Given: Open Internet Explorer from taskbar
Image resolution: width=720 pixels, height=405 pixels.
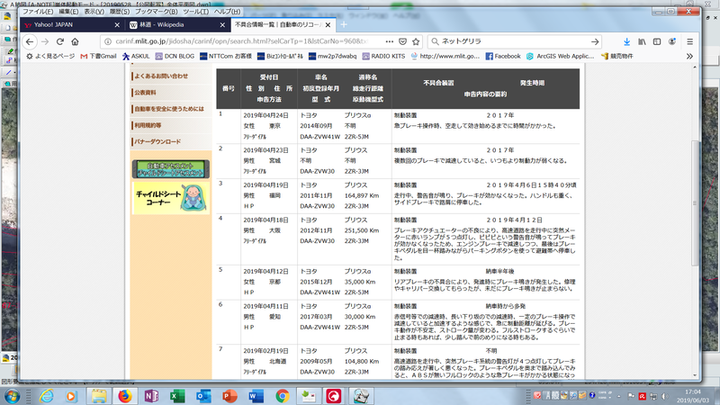Looking at the screenshot, I should [46, 396].
